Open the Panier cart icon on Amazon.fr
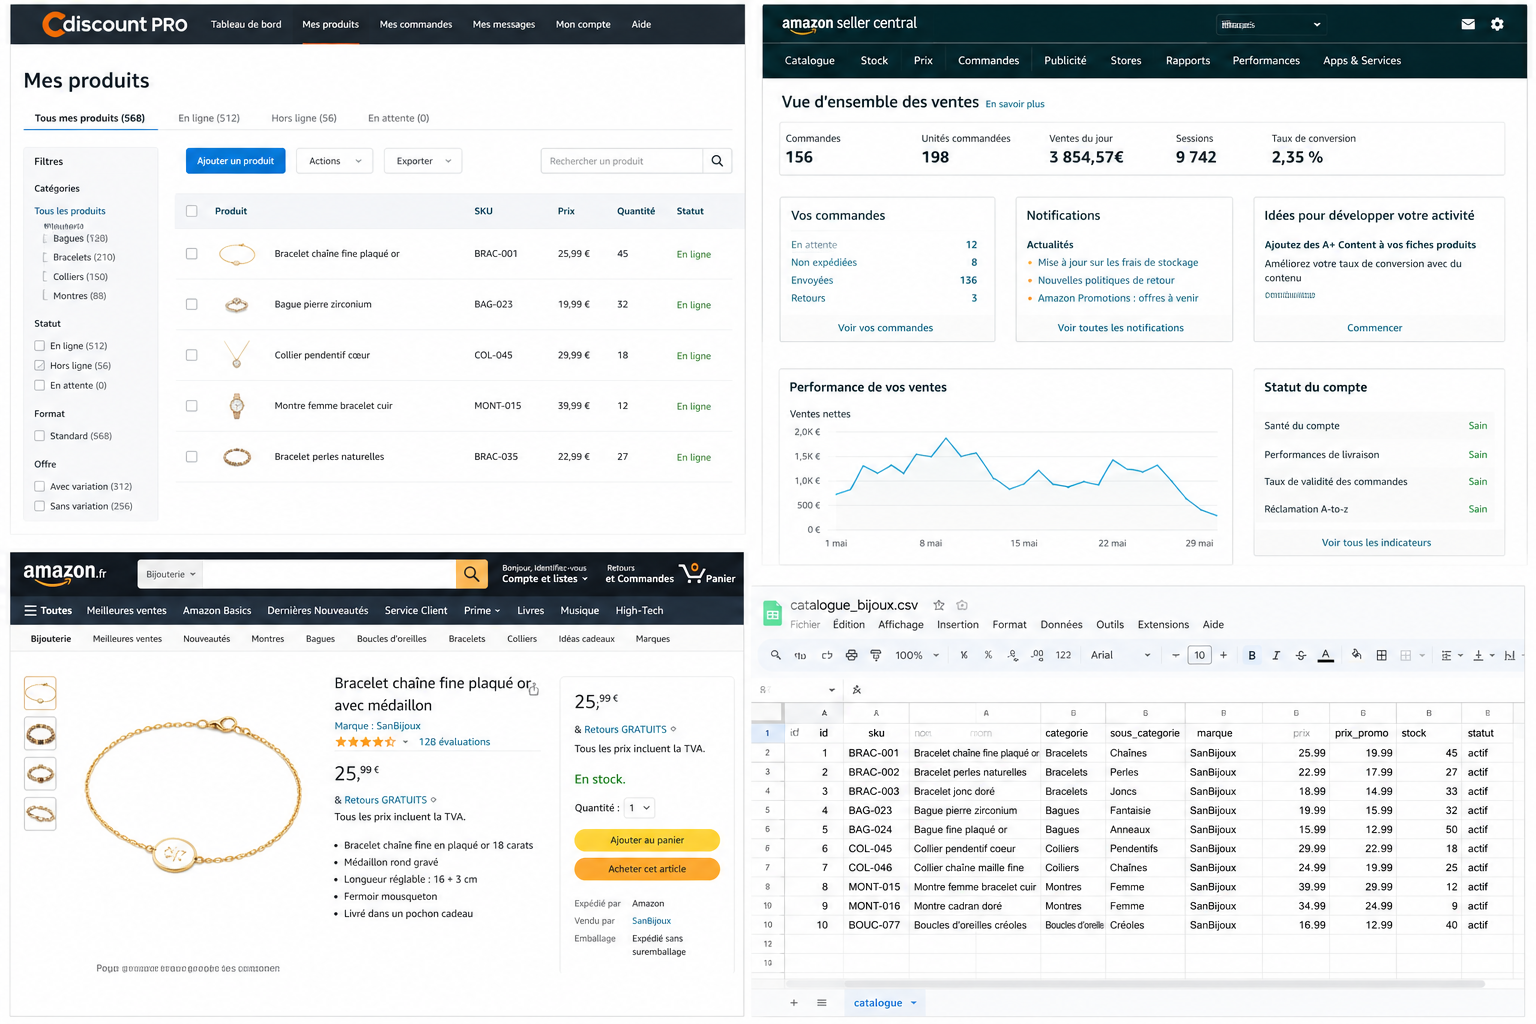The width and height of the screenshot is (1536, 1024). pyautogui.click(x=707, y=573)
